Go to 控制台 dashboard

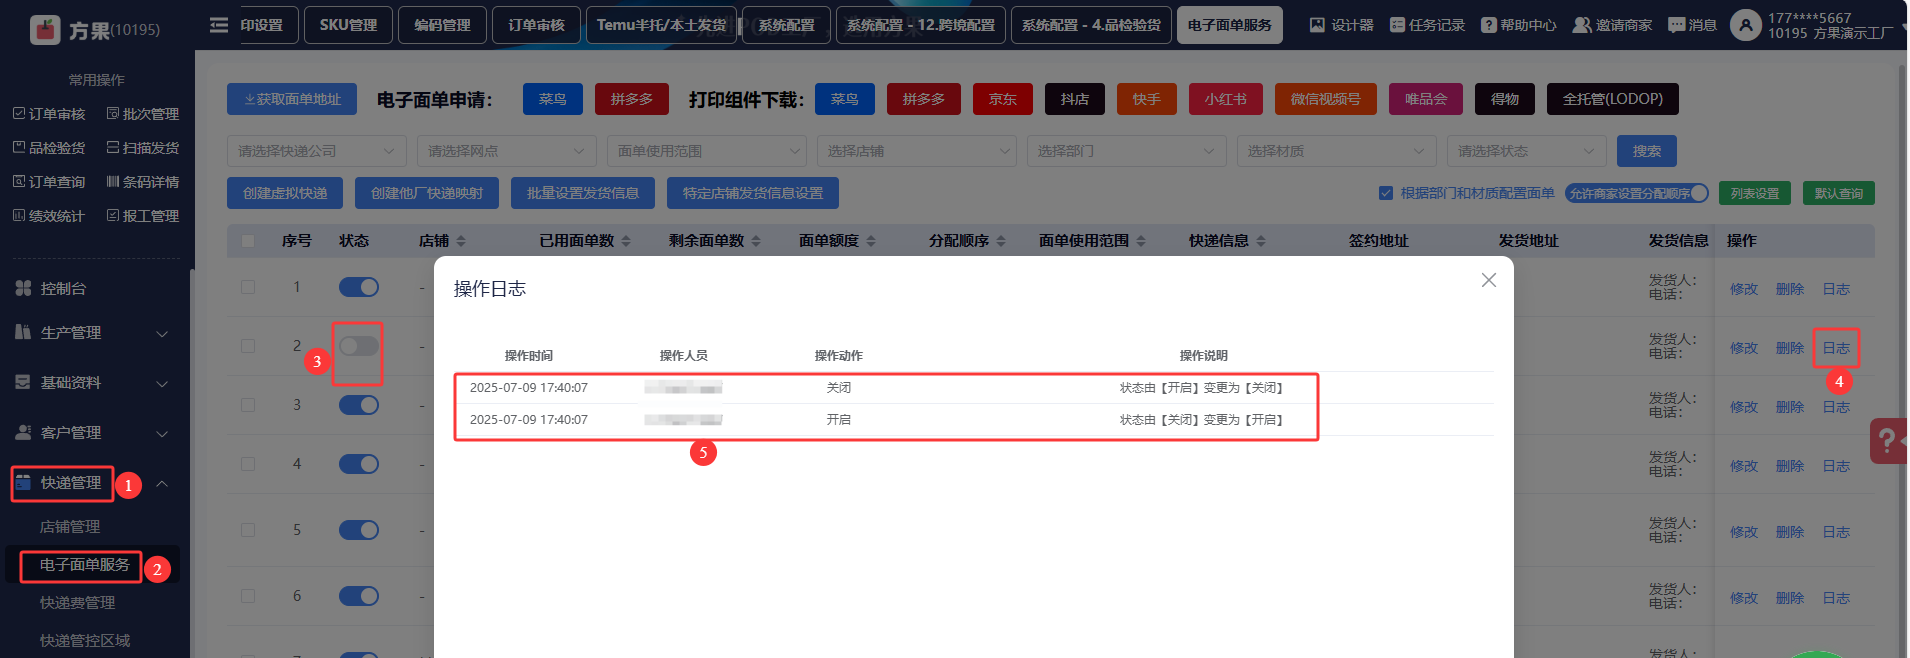click(62, 289)
